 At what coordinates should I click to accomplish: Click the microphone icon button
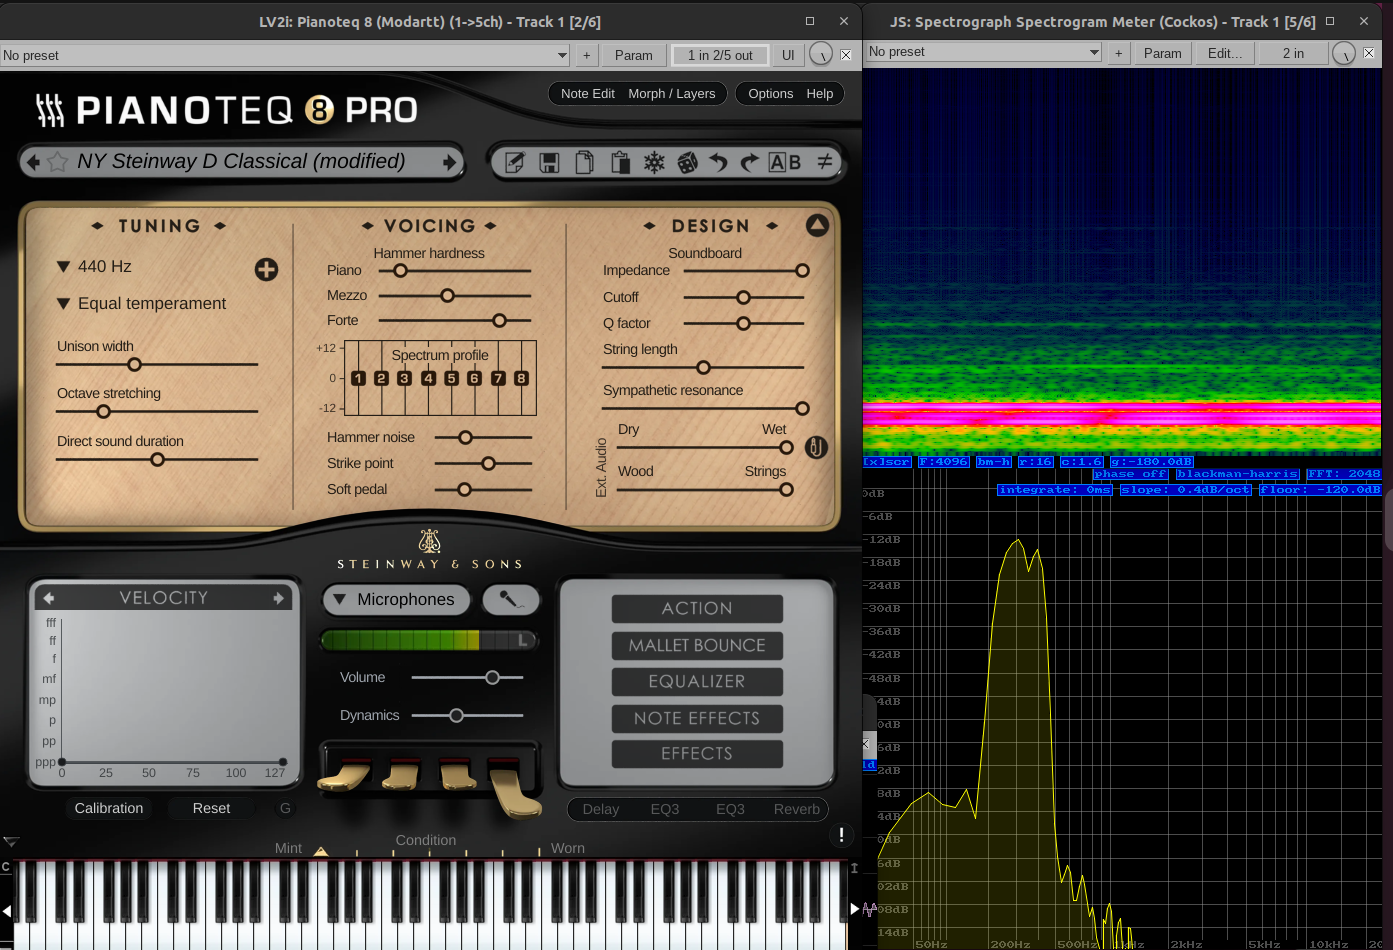click(x=511, y=599)
